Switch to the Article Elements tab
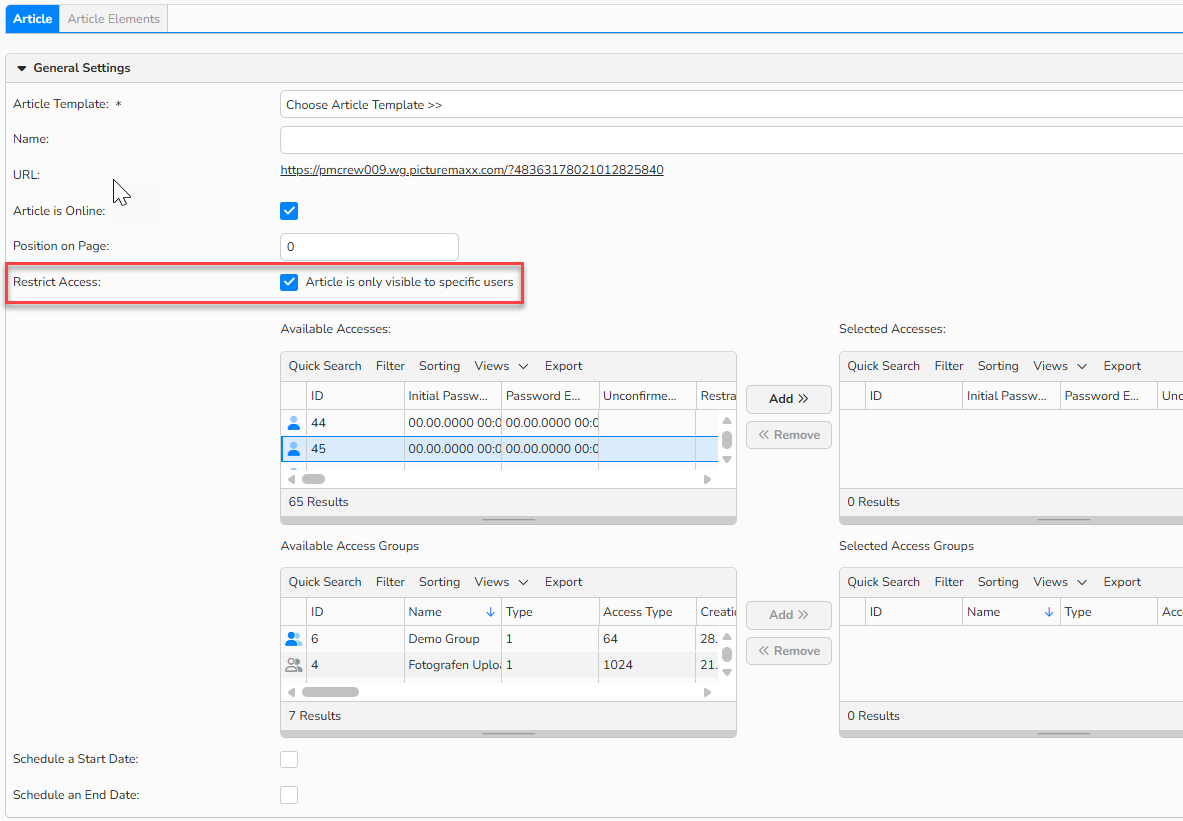This screenshot has height=821, width=1183. point(113,19)
